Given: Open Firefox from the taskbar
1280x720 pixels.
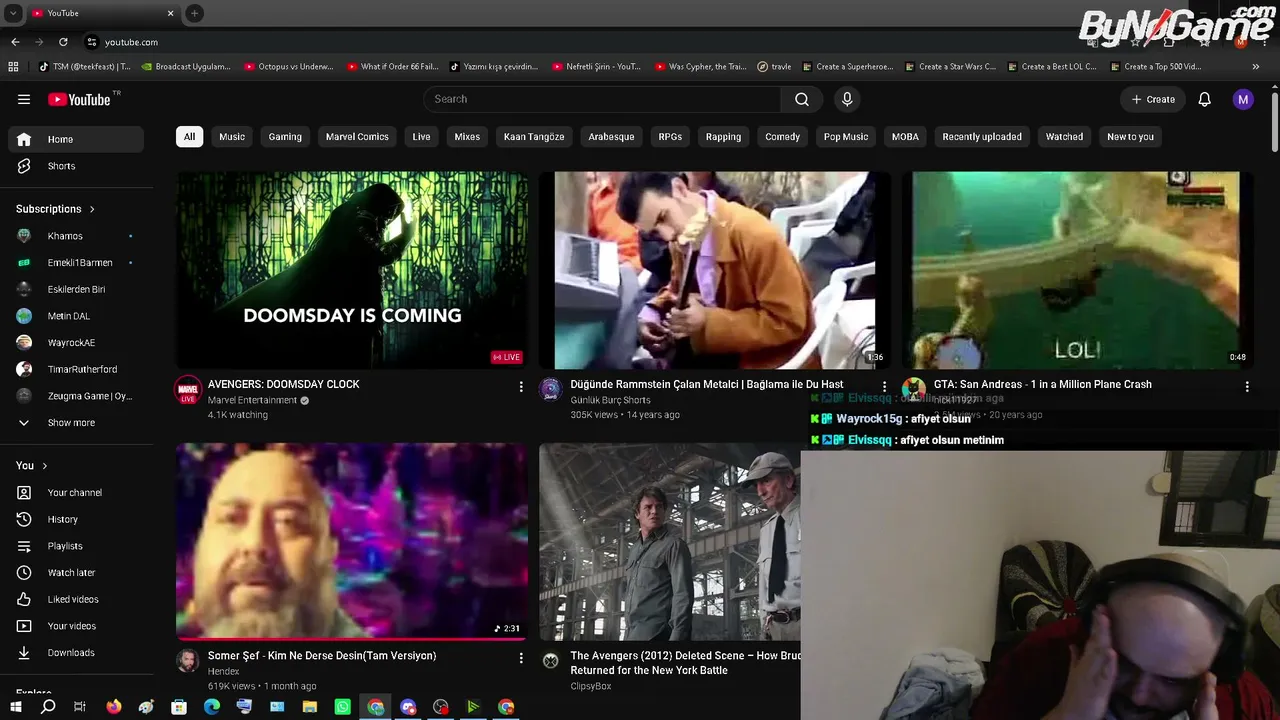Looking at the screenshot, I should pyautogui.click(x=113, y=707).
